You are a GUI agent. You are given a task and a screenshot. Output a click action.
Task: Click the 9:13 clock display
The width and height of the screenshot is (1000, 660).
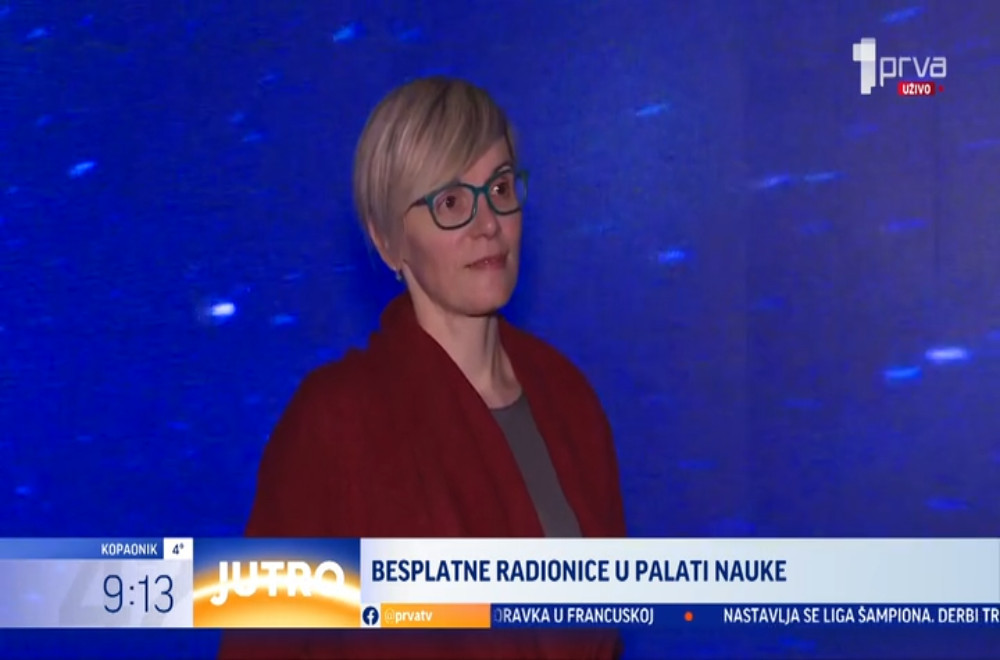tap(138, 594)
